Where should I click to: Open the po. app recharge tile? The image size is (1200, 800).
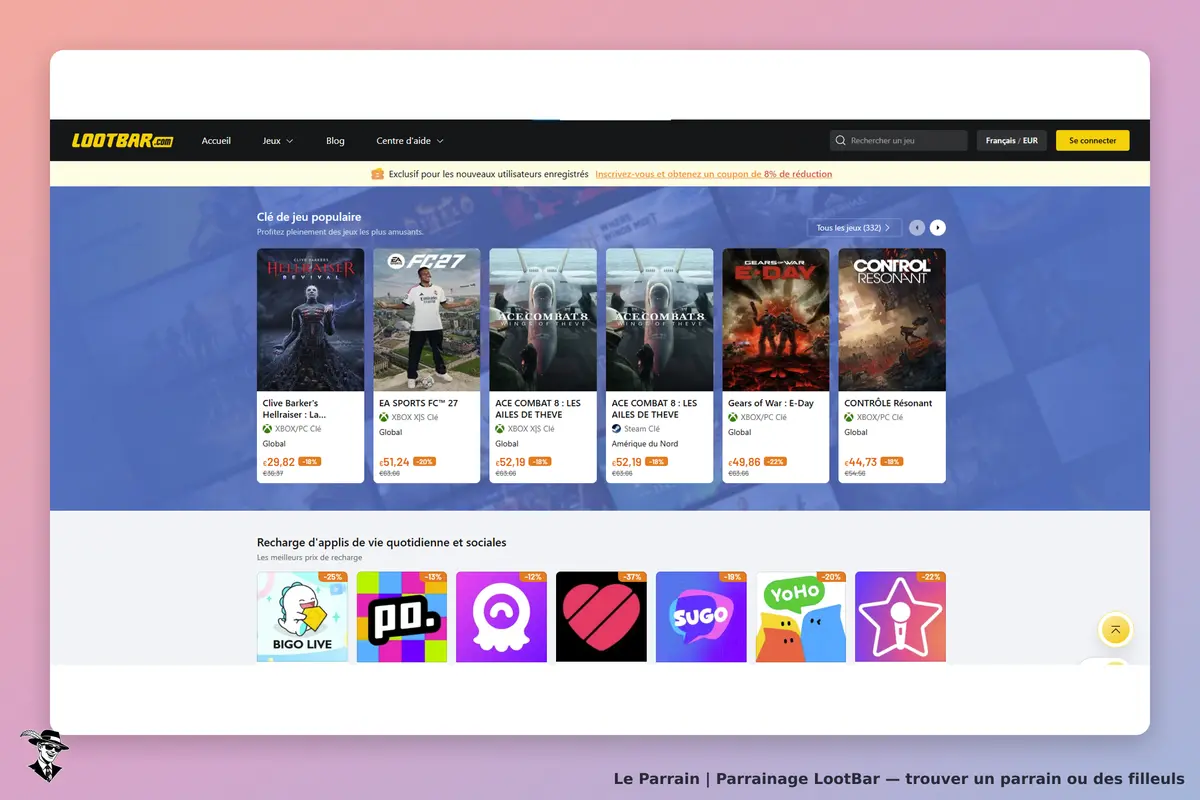[402, 617]
